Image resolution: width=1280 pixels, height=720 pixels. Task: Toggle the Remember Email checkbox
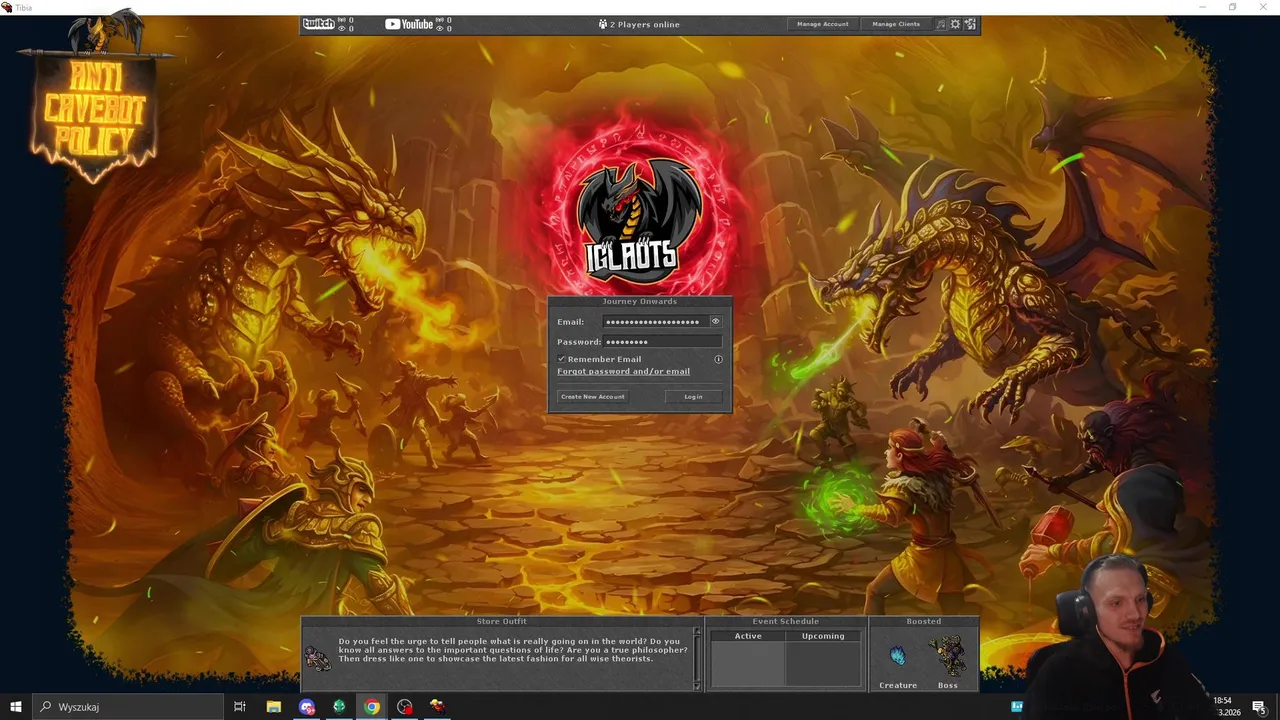coord(562,359)
